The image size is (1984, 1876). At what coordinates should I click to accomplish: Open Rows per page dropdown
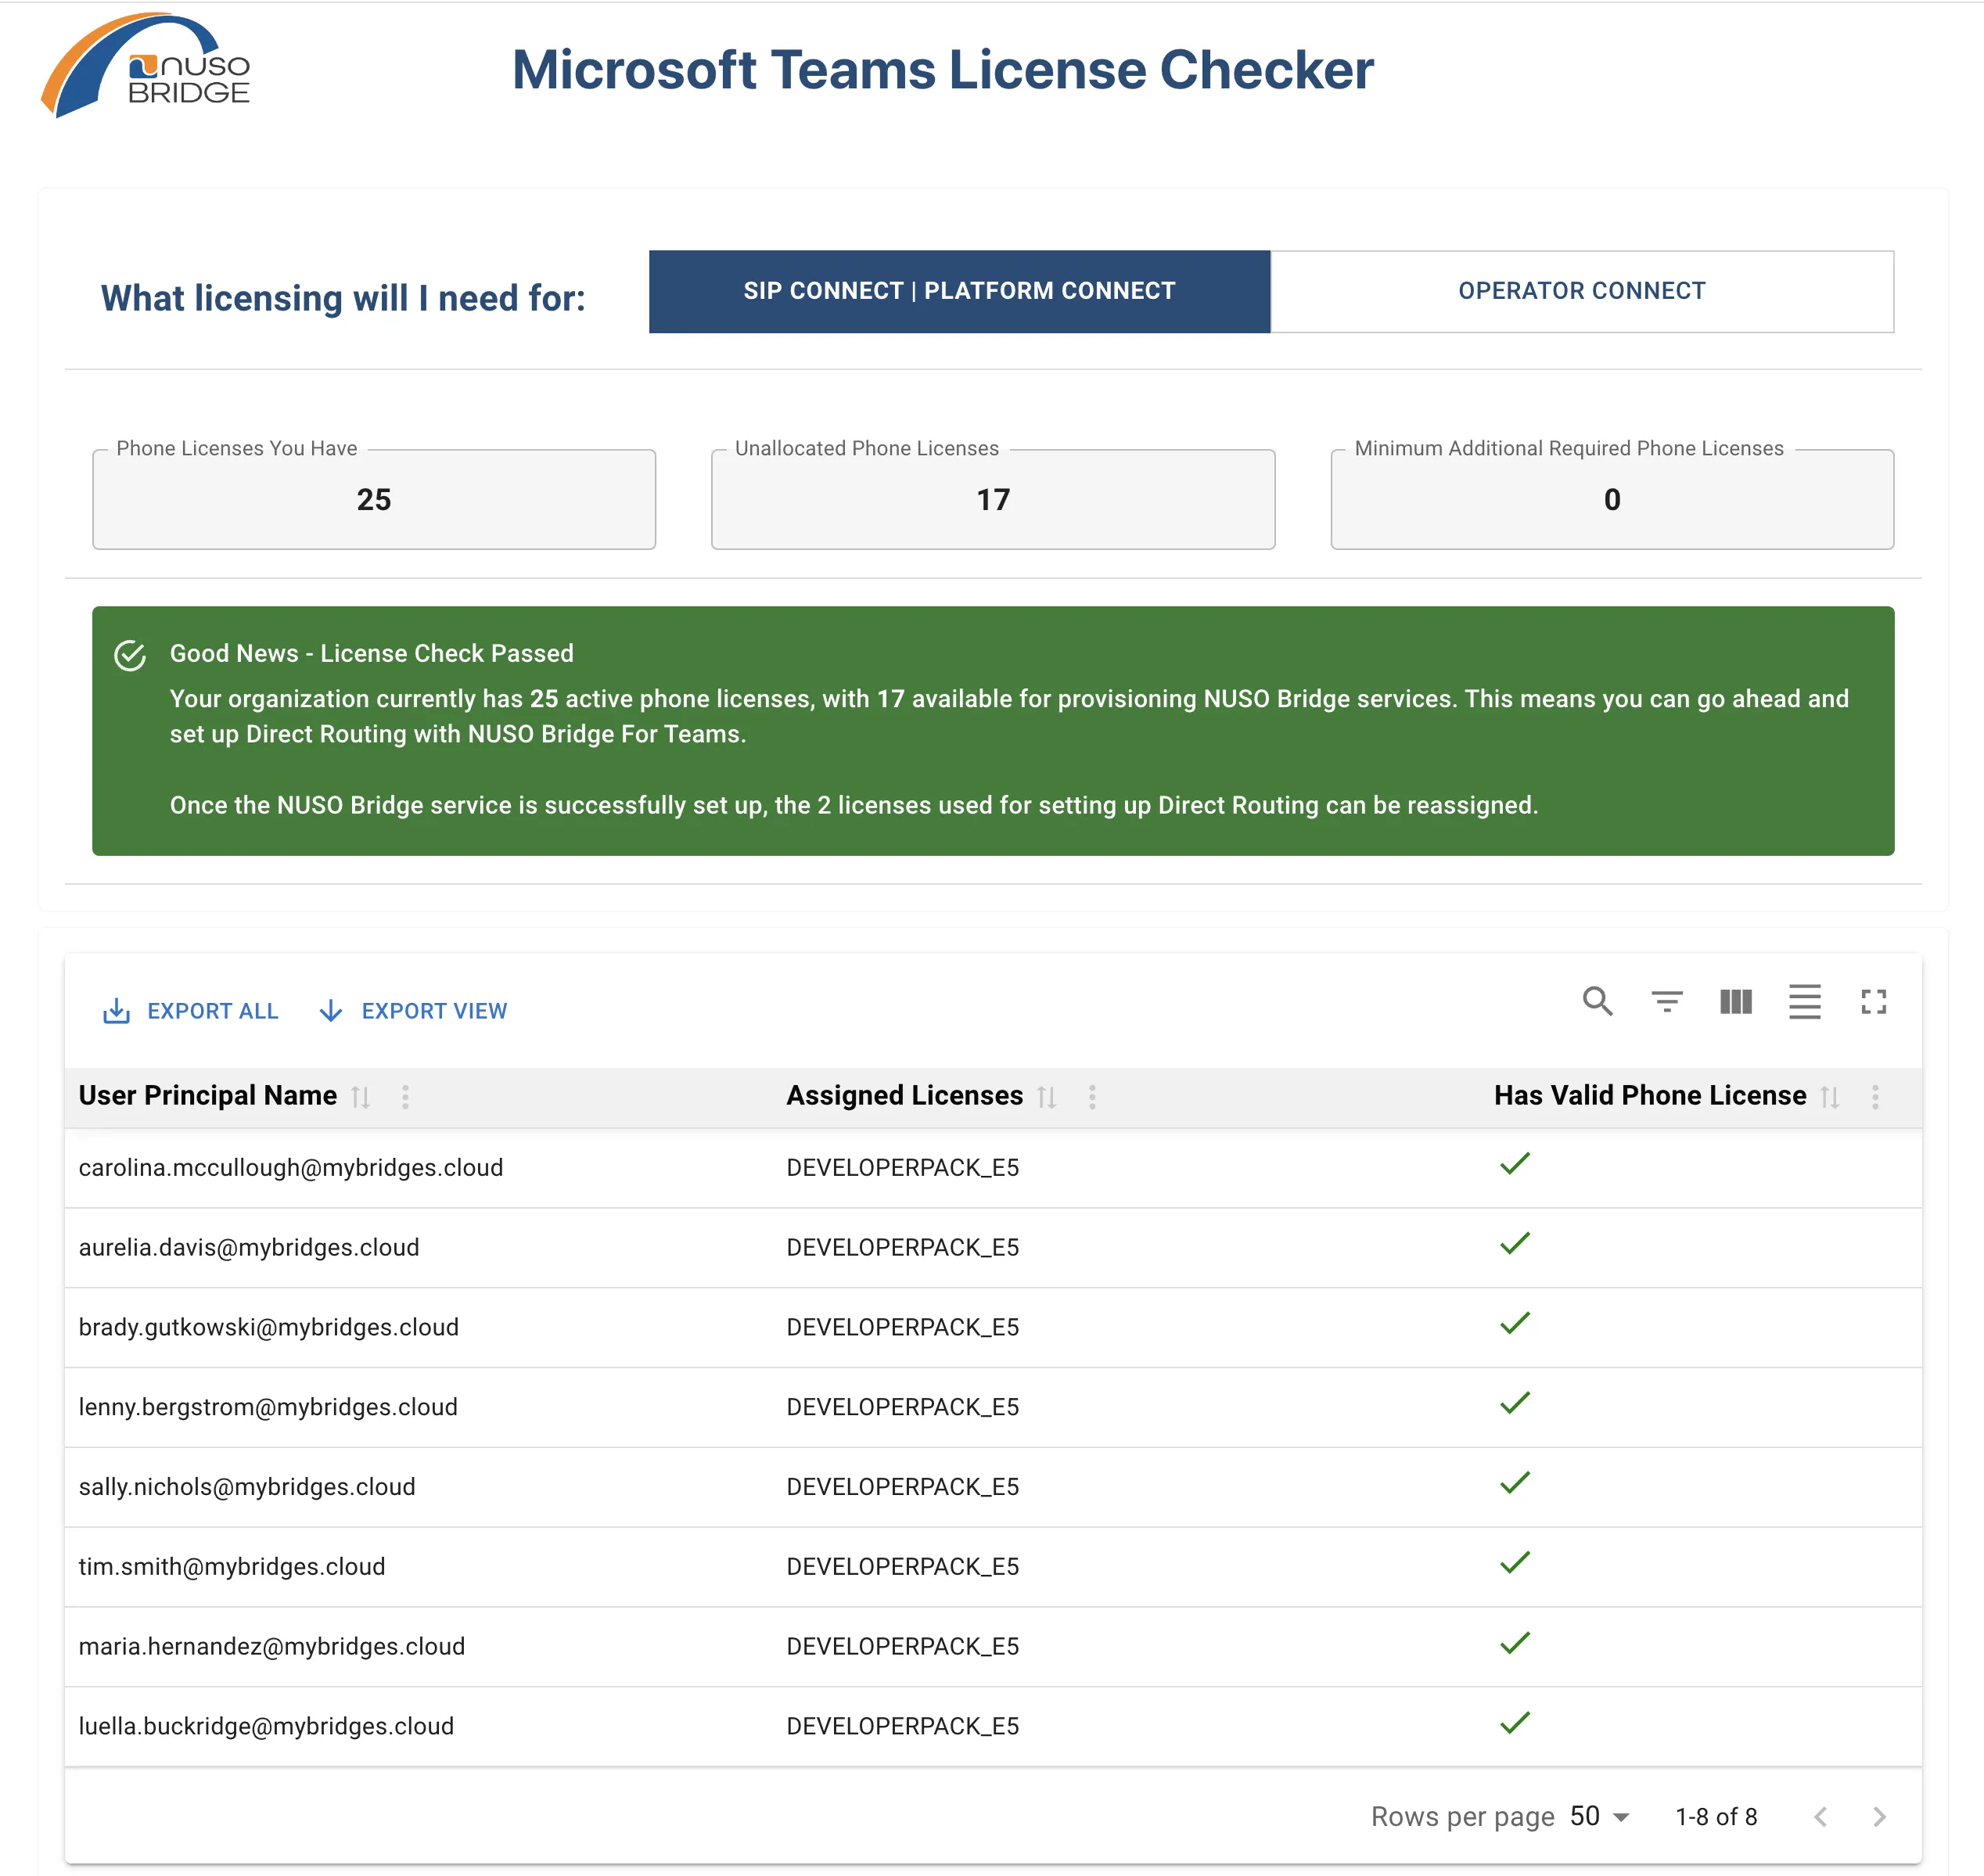tap(1600, 1817)
